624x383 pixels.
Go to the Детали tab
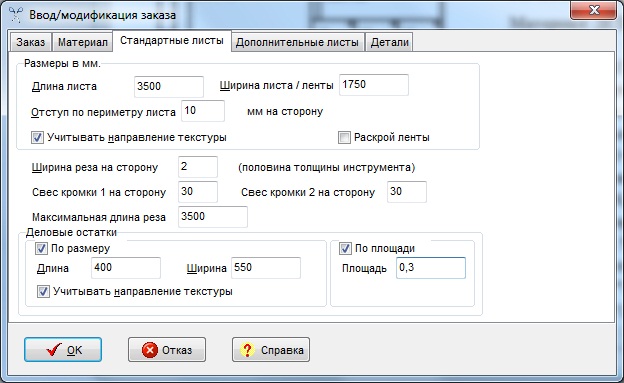tap(390, 42)
